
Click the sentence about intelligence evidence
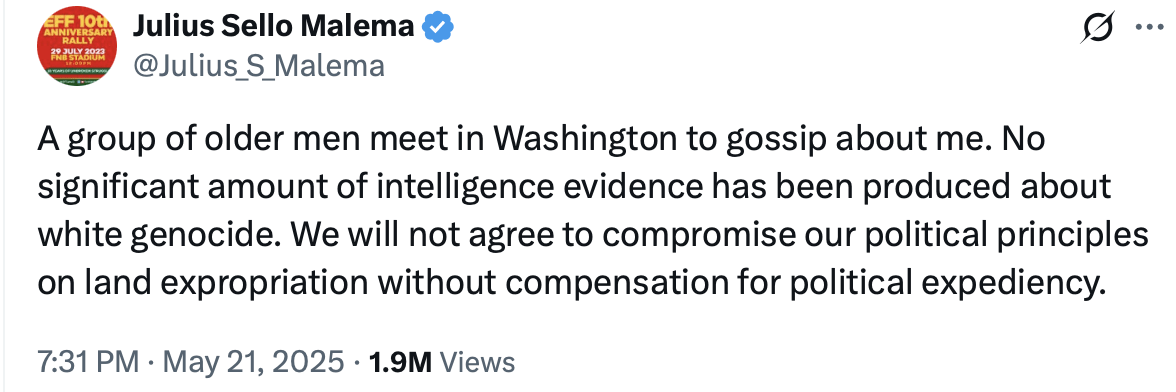click(x=574, y=188)
